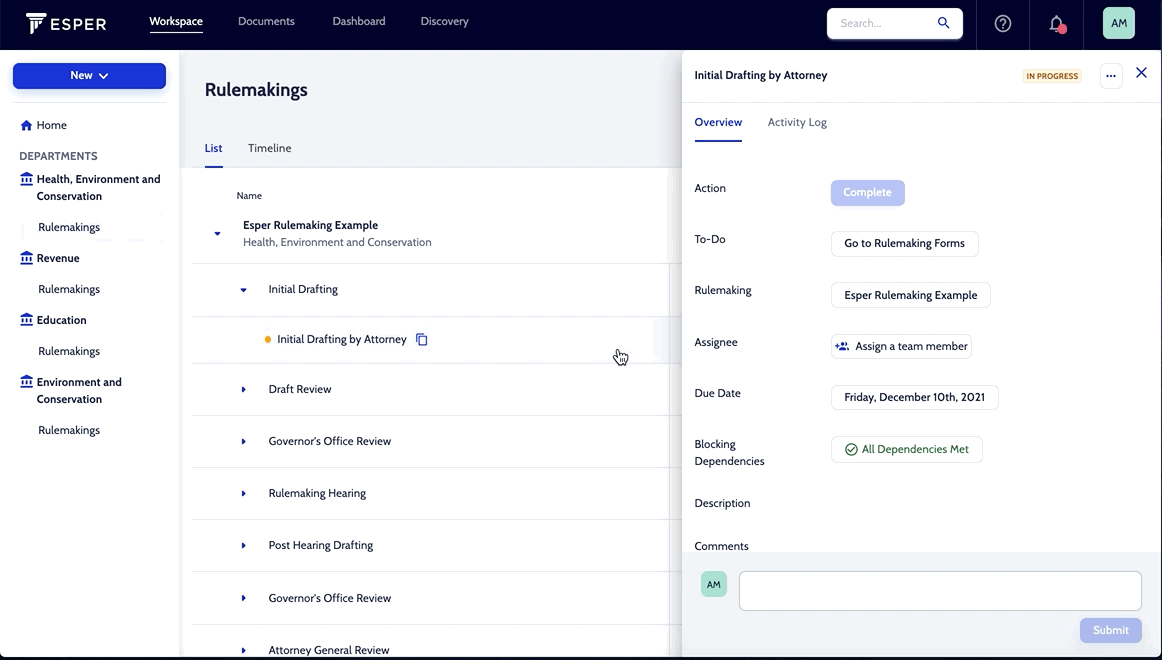Copy the Initial Drafting by Attorney task link
This screenshot has width=1162, height=660.
pos(421,339)
